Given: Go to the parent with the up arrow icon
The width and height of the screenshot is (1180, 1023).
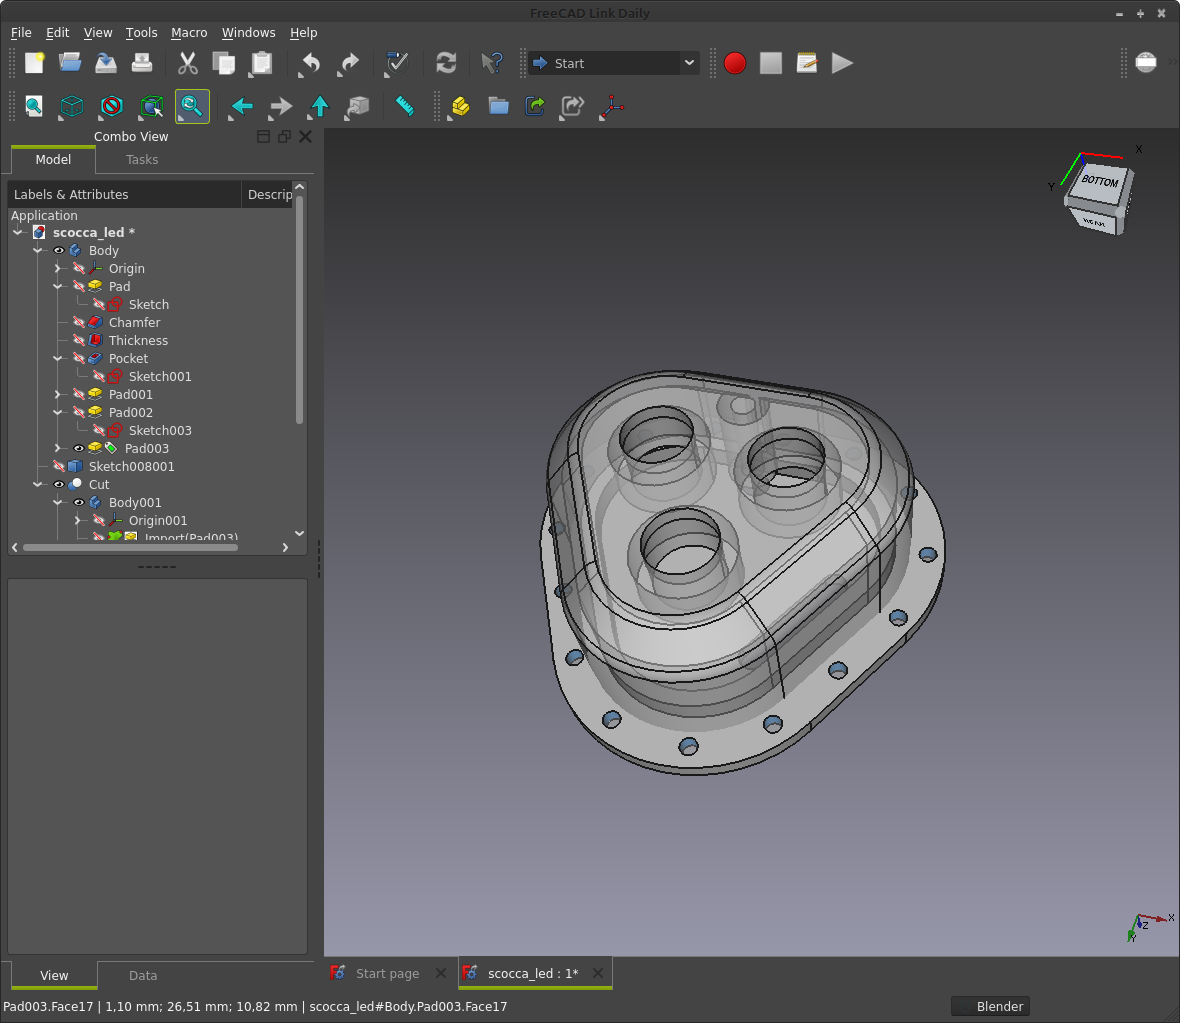Looking at the screenshot, I should 320,107.
